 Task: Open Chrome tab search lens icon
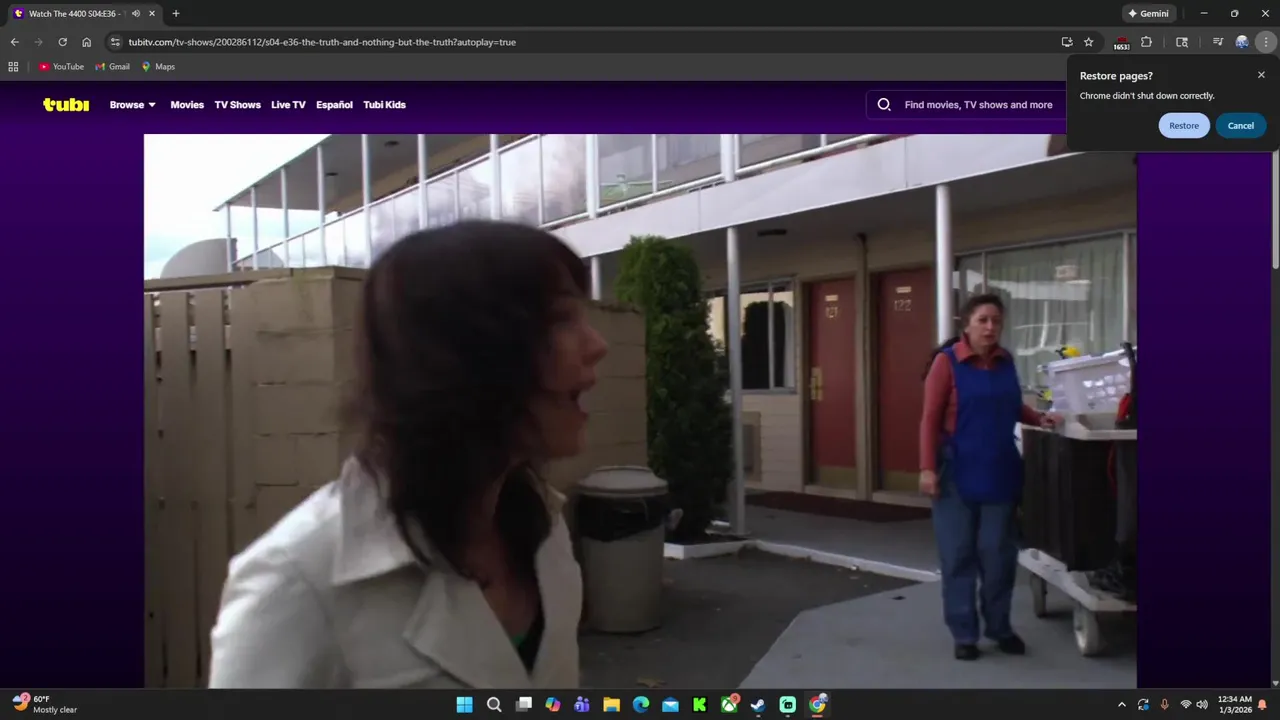pyautogui.click(x=1182, y=42)
